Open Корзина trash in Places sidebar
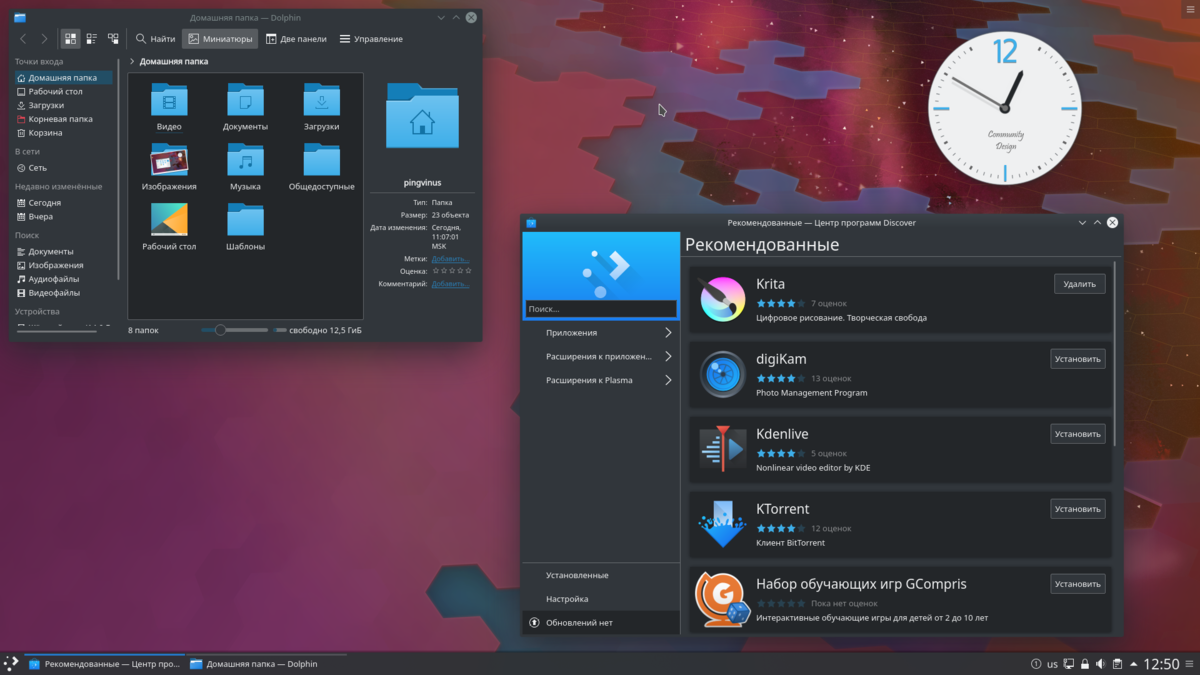Viewport: 1200px width, 675px height. tap(63, 132)
